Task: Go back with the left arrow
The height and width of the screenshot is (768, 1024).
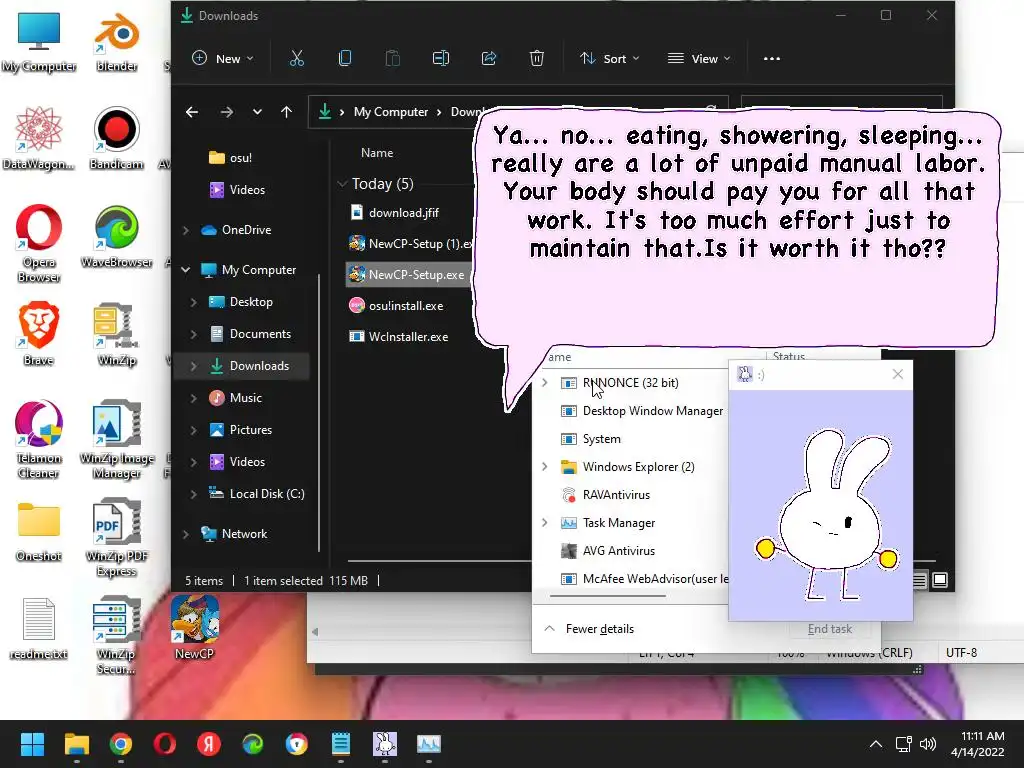Action: (x=191, y=112)
